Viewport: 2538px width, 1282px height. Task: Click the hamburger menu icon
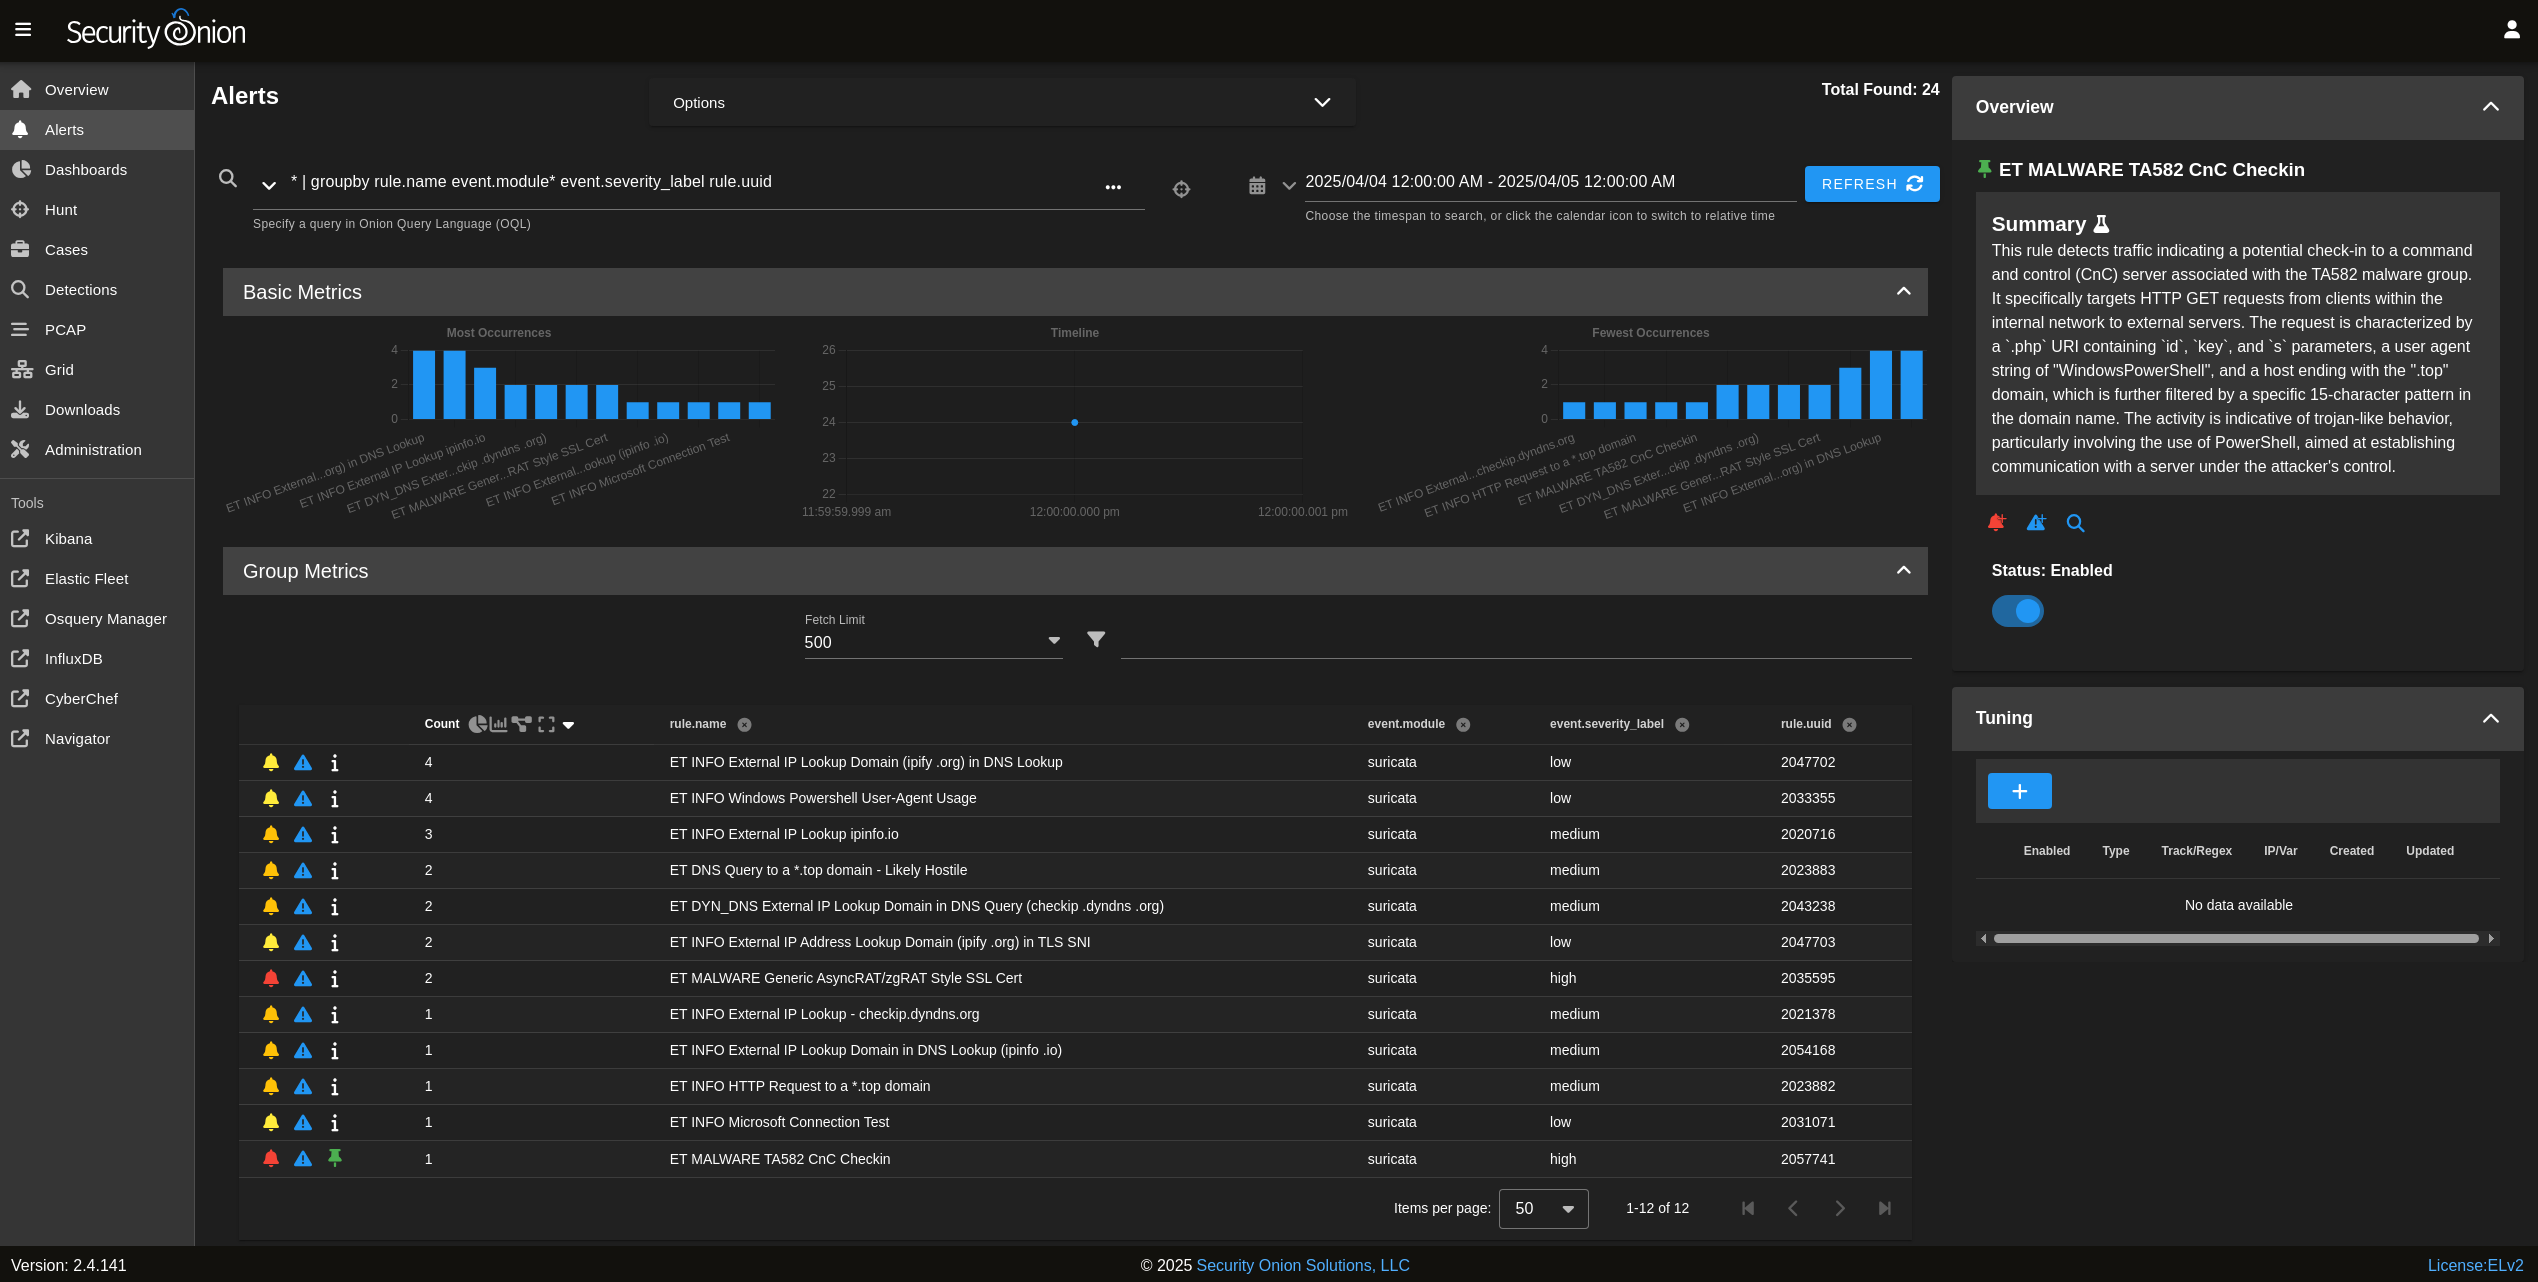point(23,30)
